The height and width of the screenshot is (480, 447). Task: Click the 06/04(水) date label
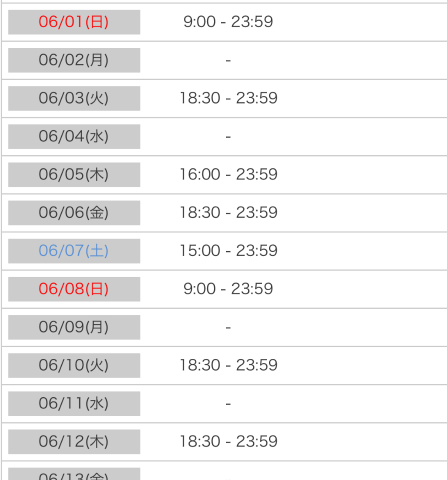[74, 136]
